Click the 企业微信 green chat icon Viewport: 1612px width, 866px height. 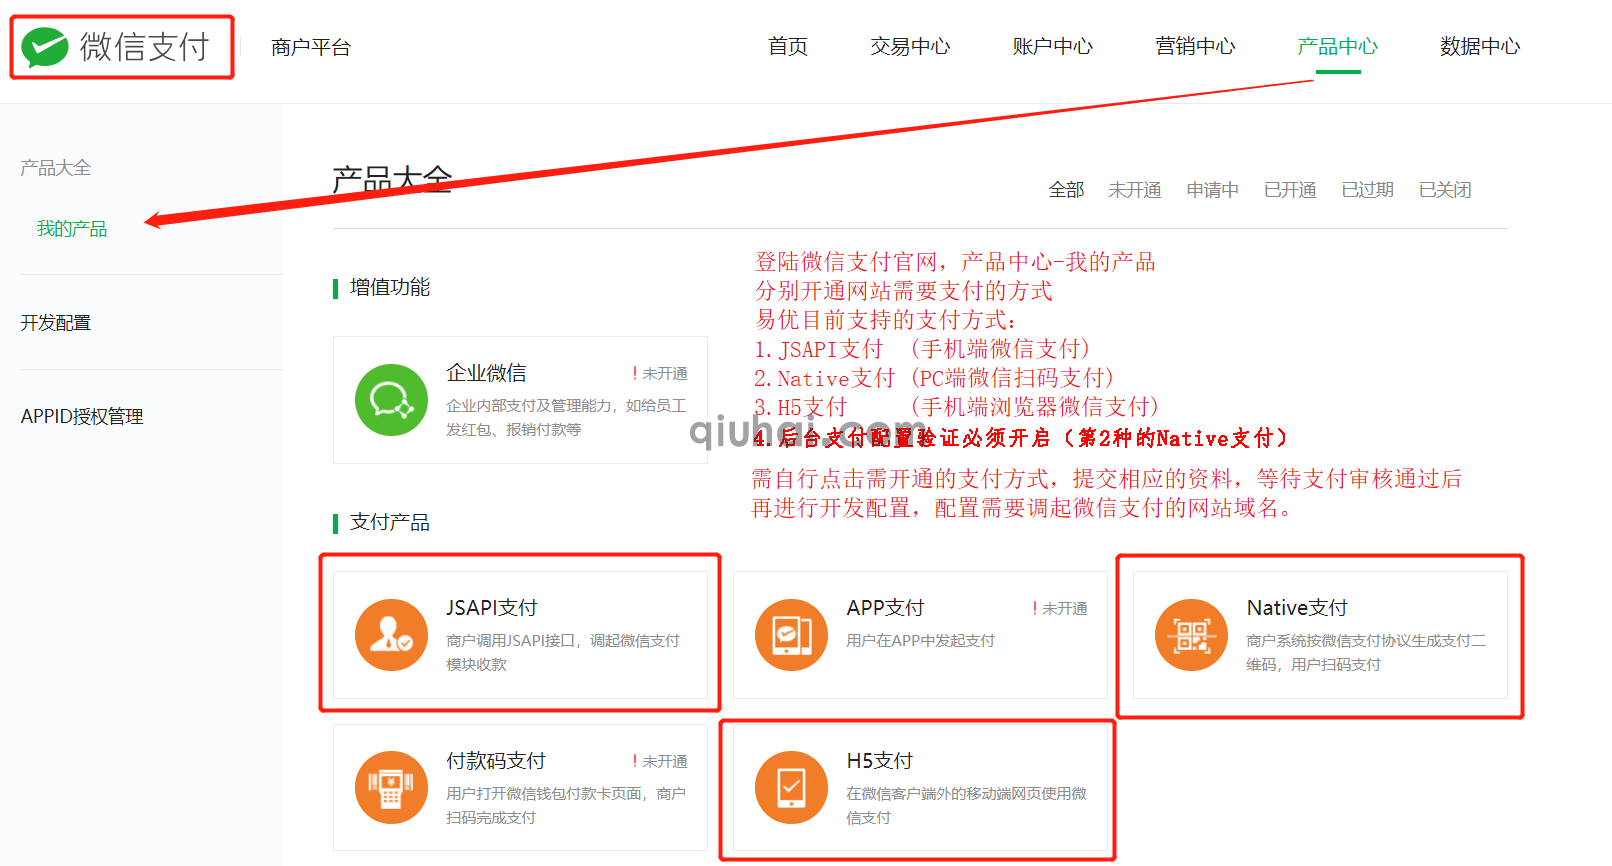(391, 400)
